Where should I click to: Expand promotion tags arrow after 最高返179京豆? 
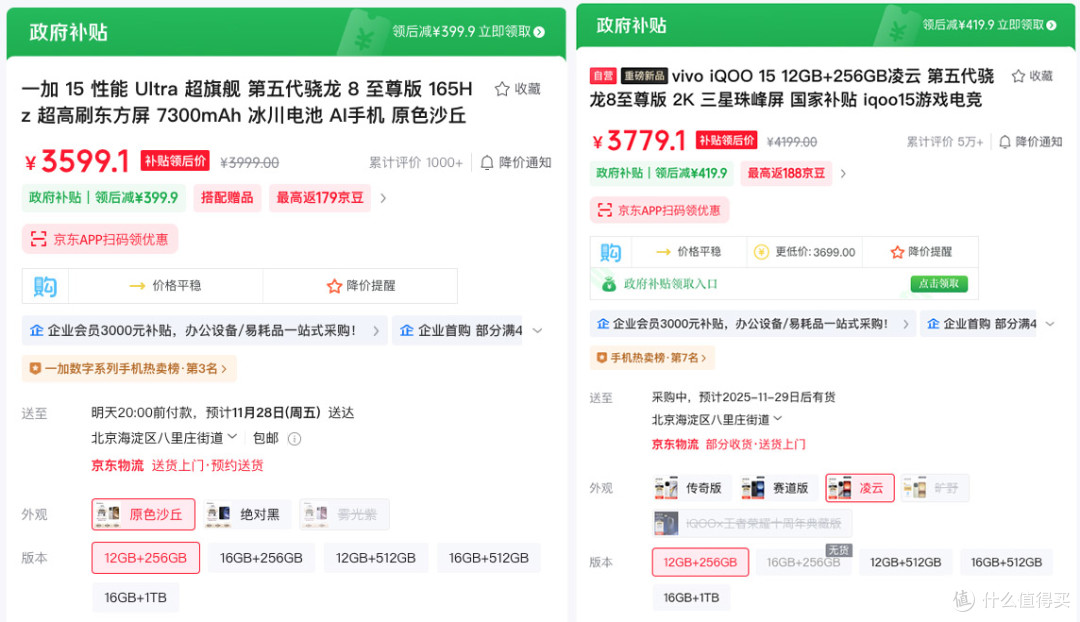tap(384, 198)
